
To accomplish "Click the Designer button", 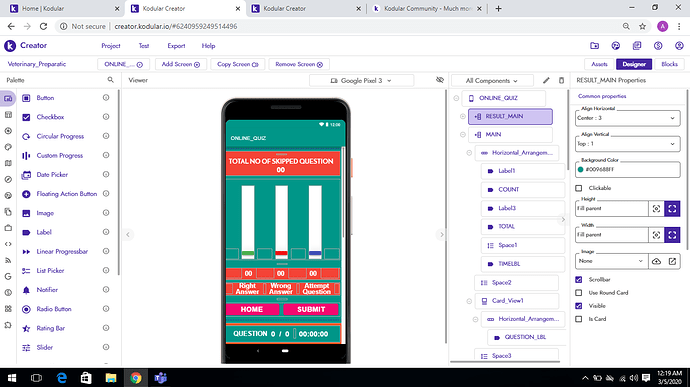I will pos(634,64).
